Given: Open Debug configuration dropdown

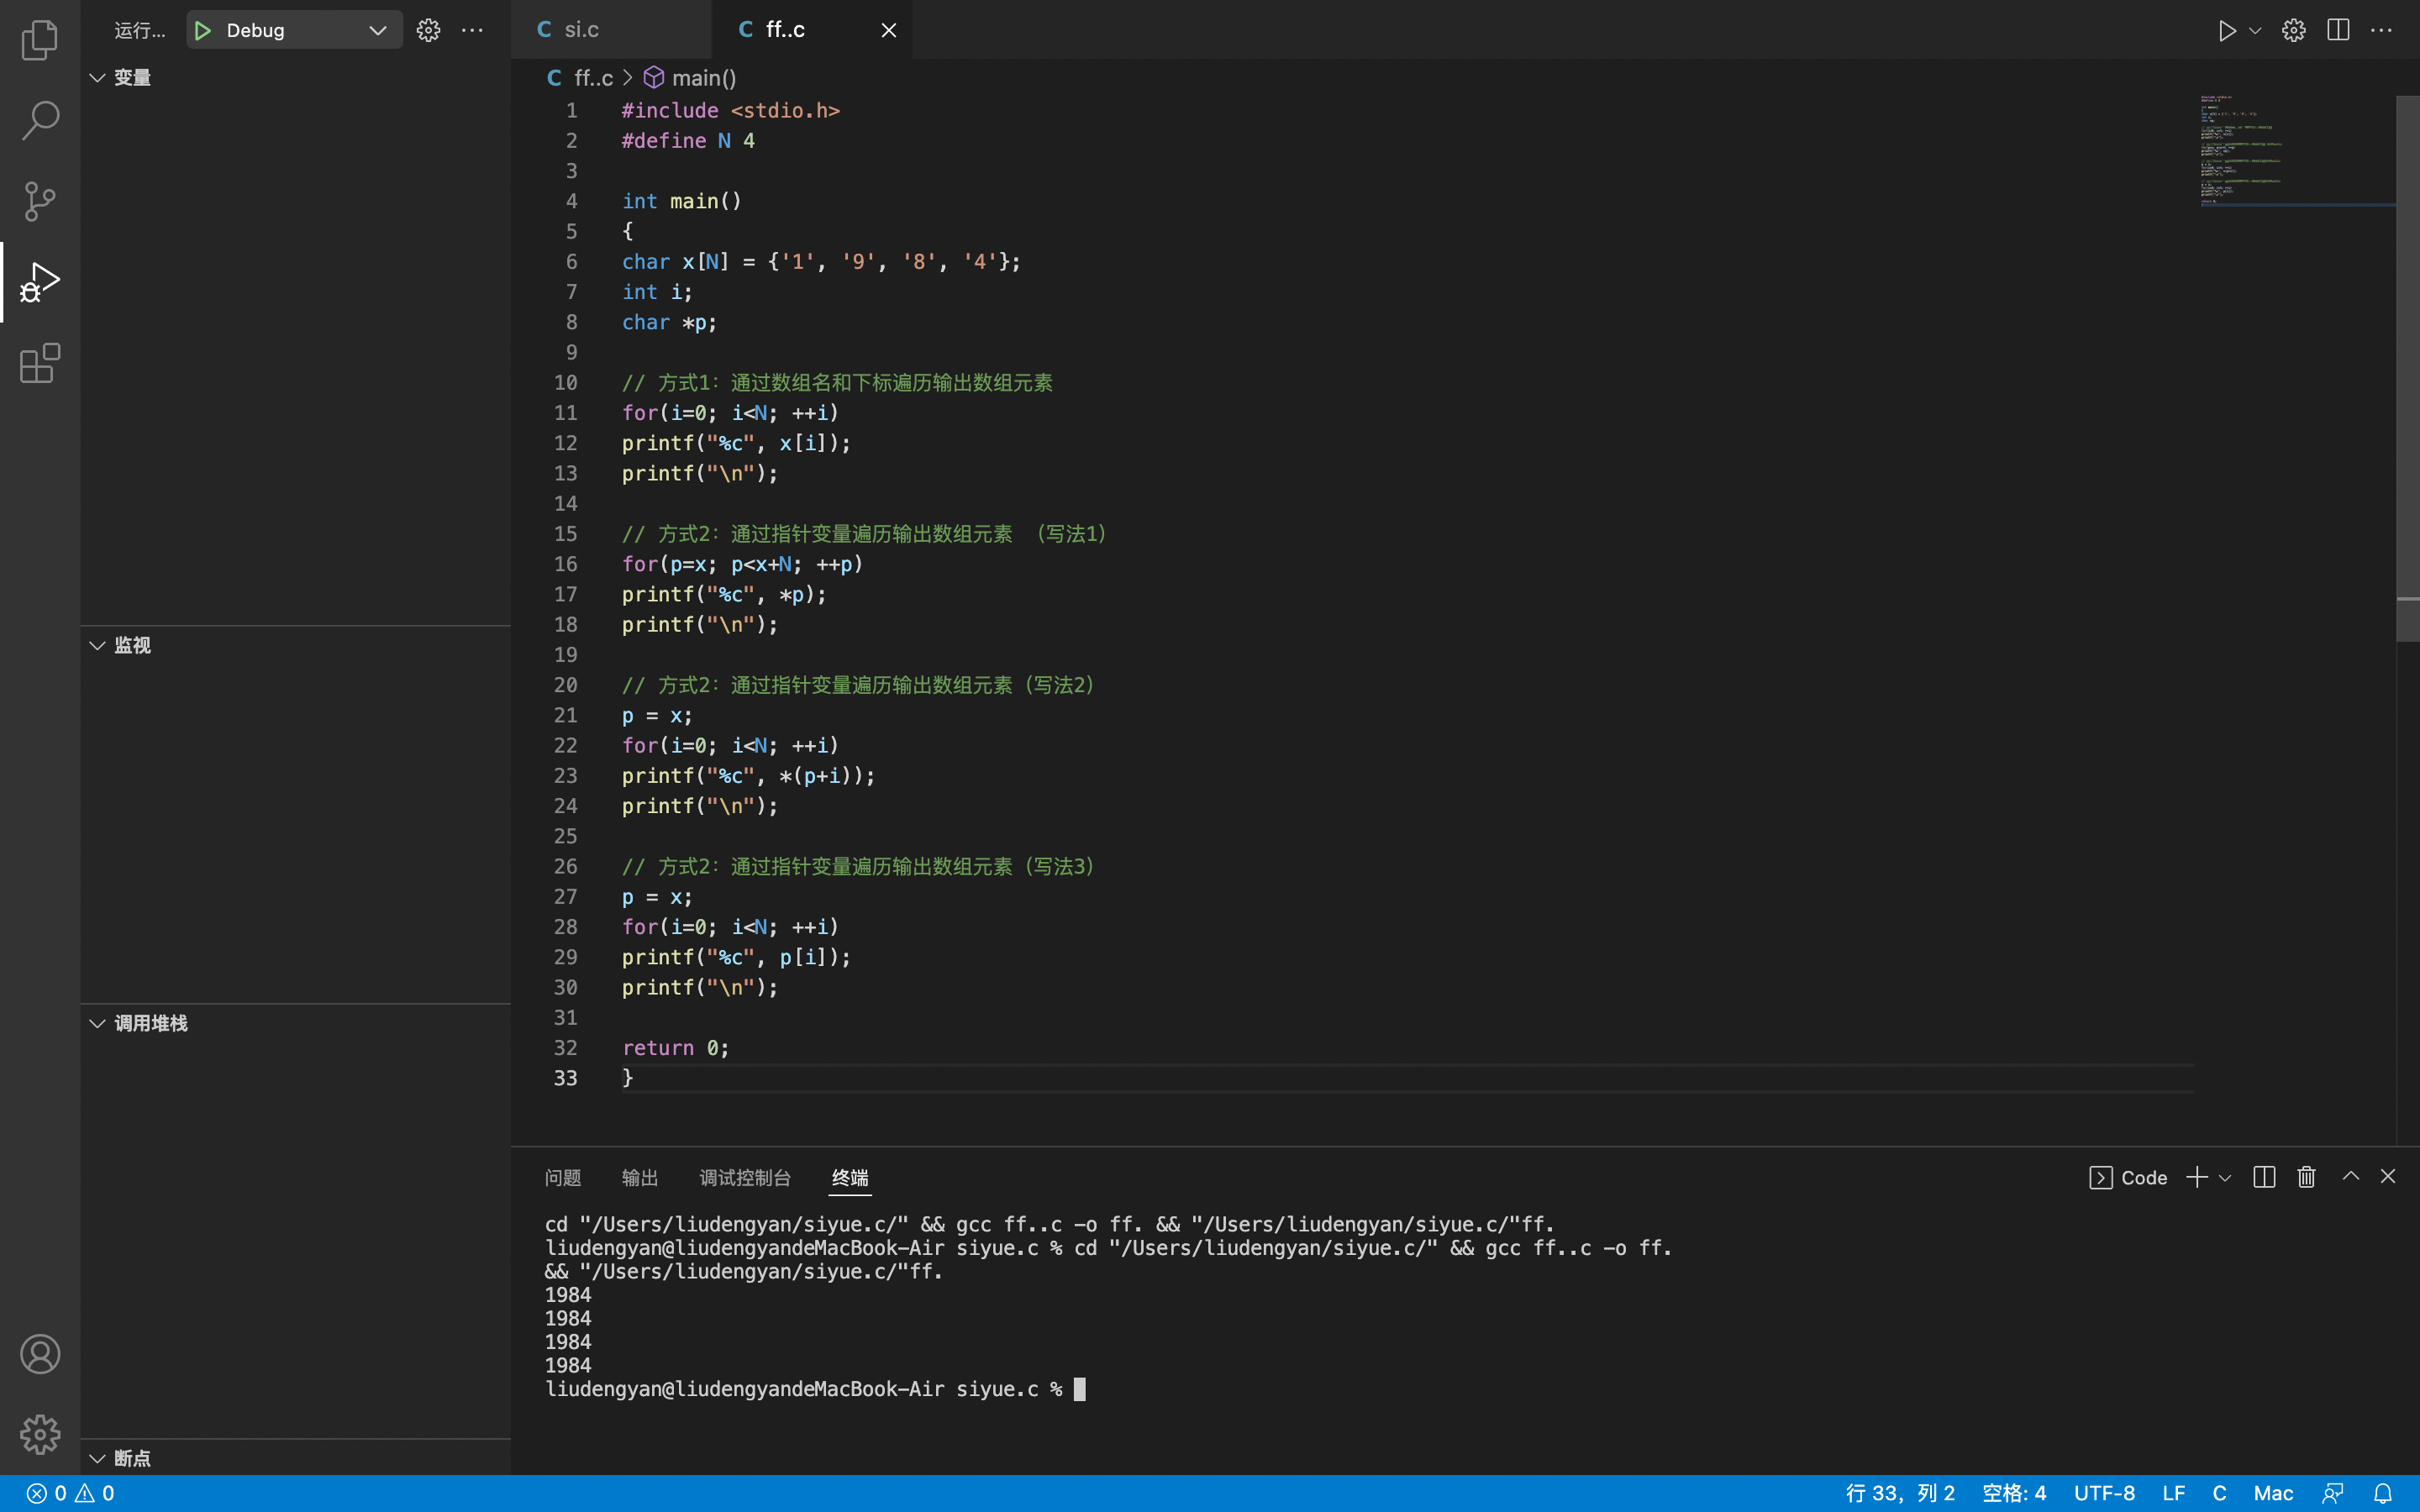Looking at the screenshot, I should pyautogui.click(x=377, y=30).
